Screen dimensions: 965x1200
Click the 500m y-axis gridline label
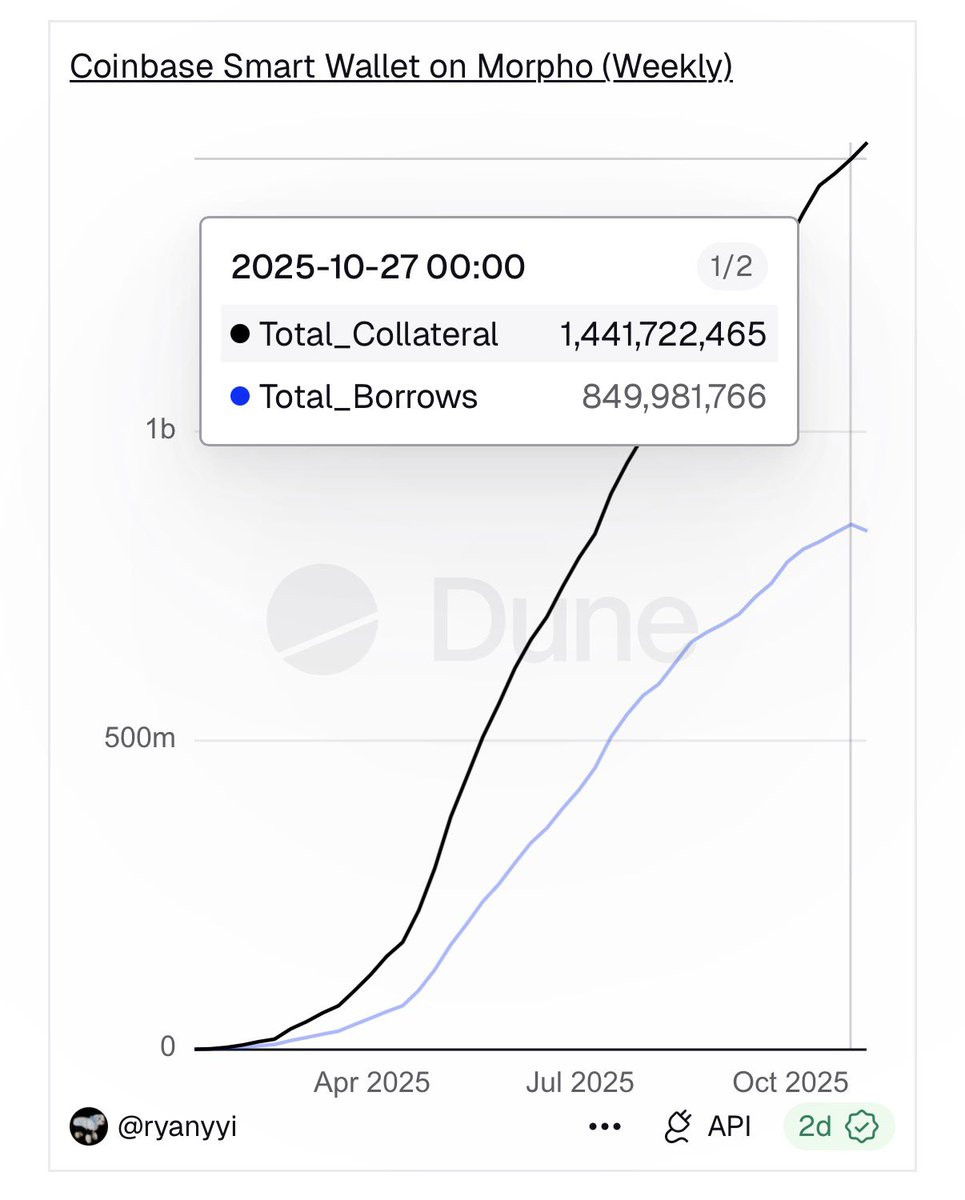point(139,739)
